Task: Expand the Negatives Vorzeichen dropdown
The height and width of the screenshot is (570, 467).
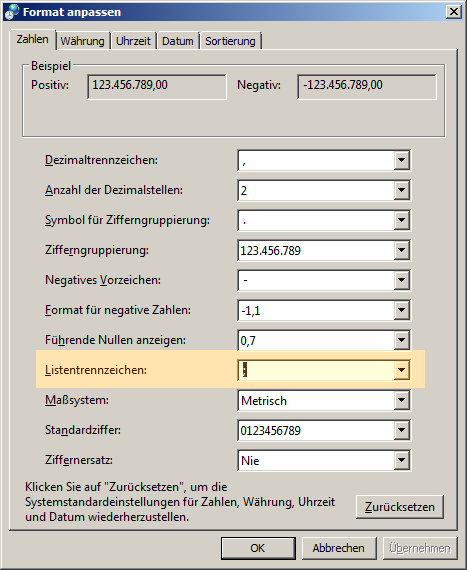Action: pos(402,280)
